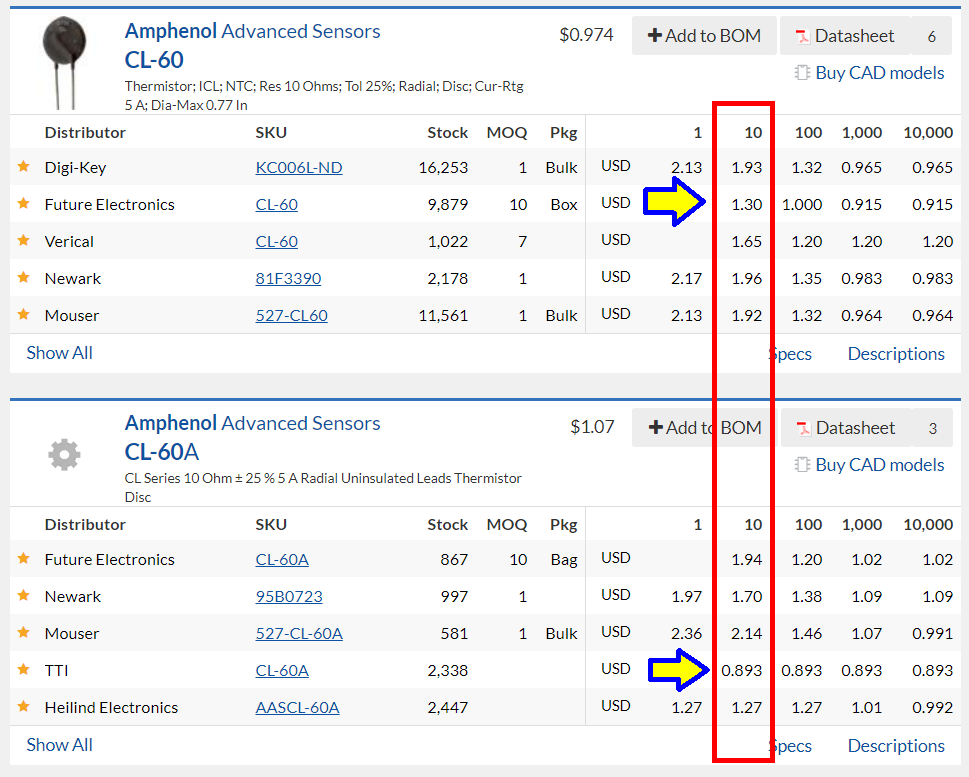Click star icon next to Verical row
The width and height of the screenshot is (969, 777).
click(x=23, y=240)
